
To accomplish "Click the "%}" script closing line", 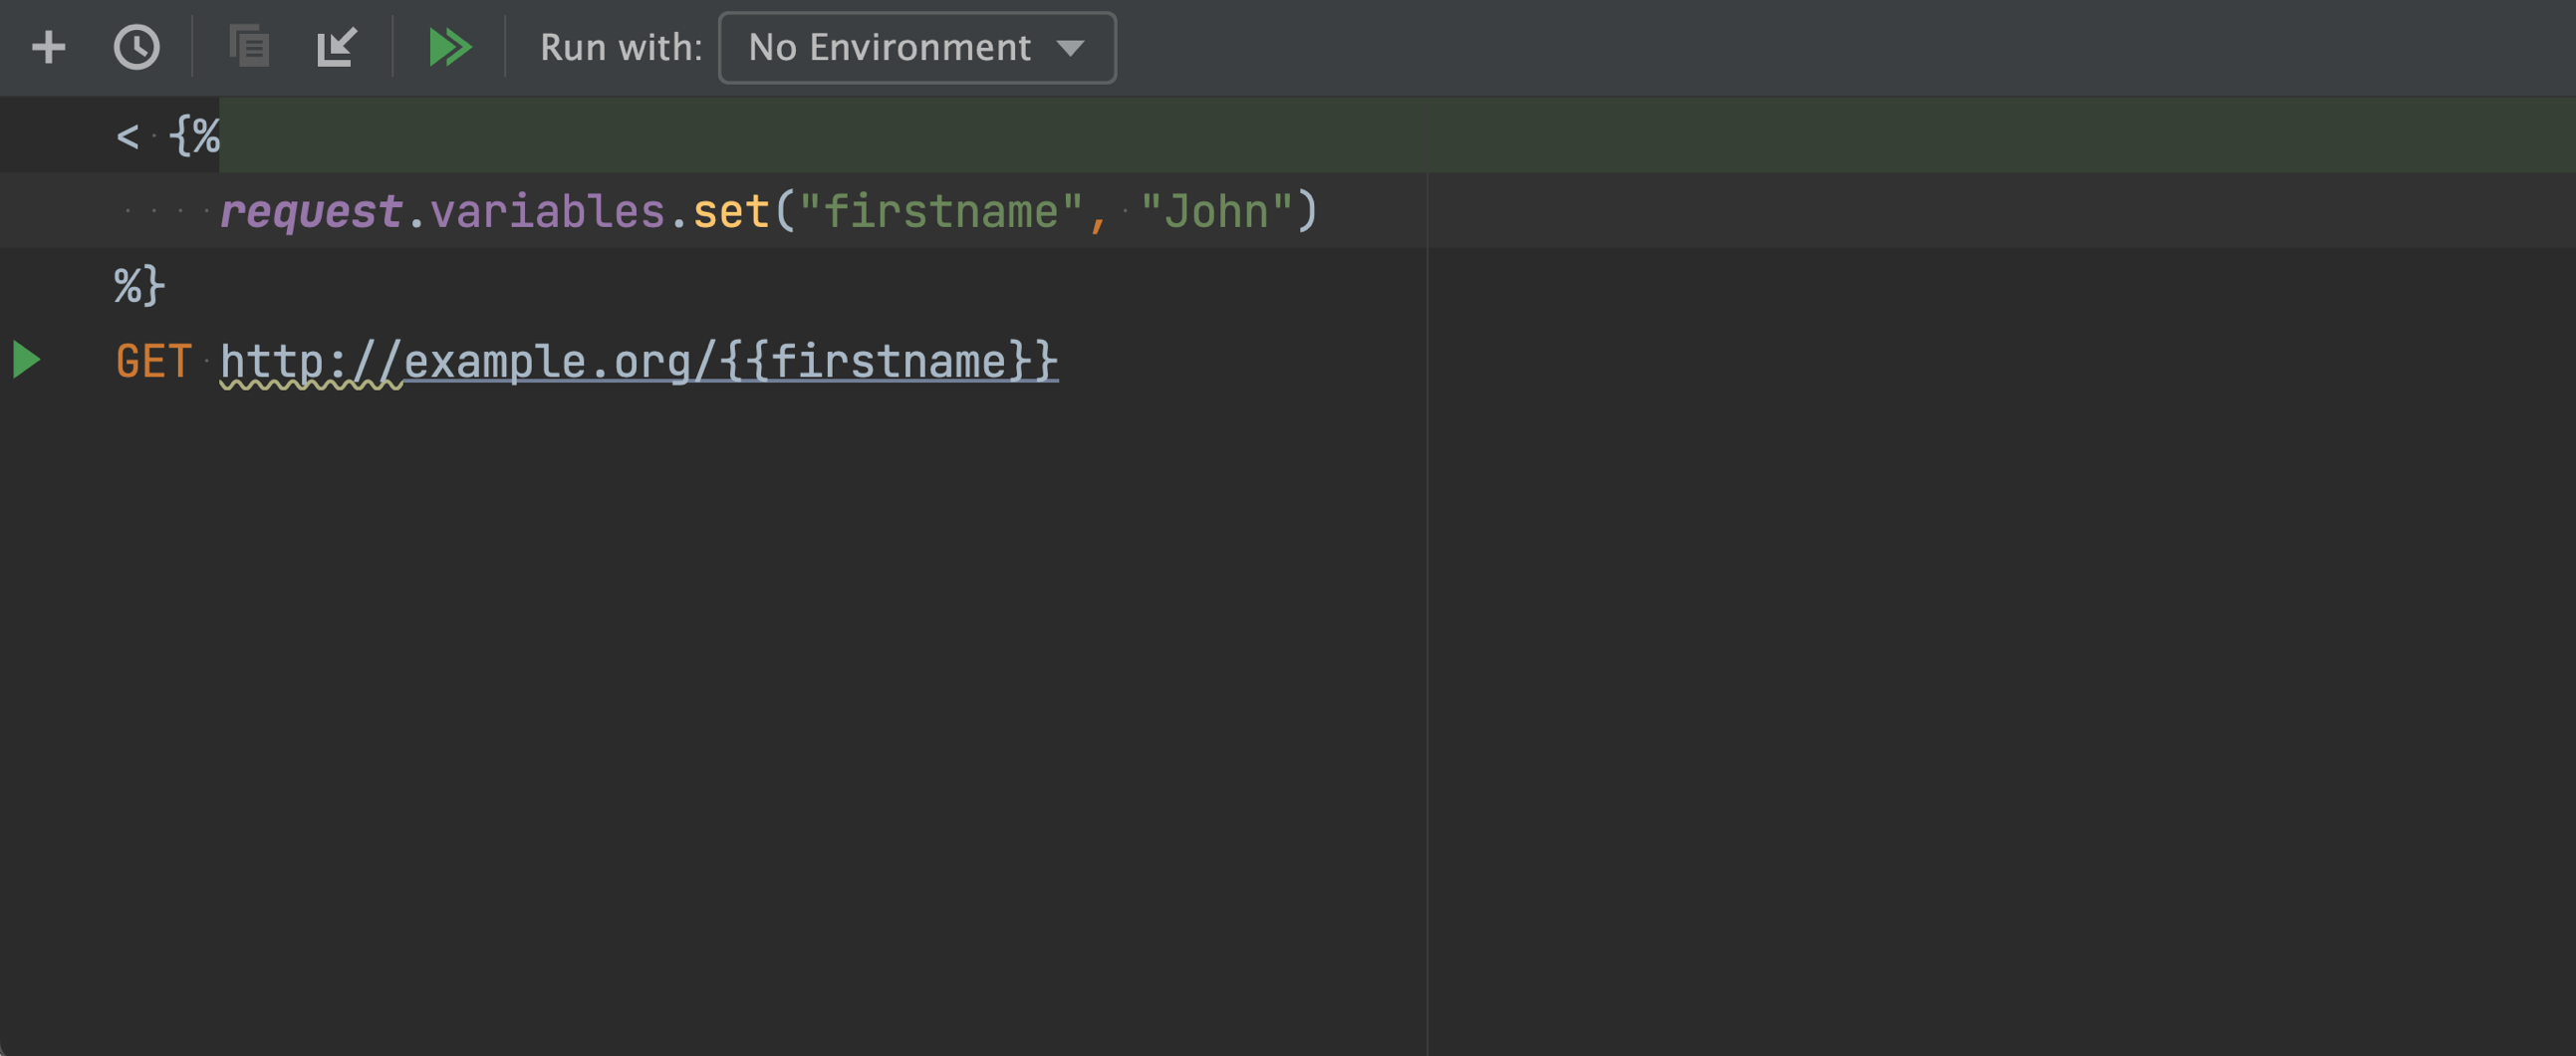I will click(x=138, y=286).
